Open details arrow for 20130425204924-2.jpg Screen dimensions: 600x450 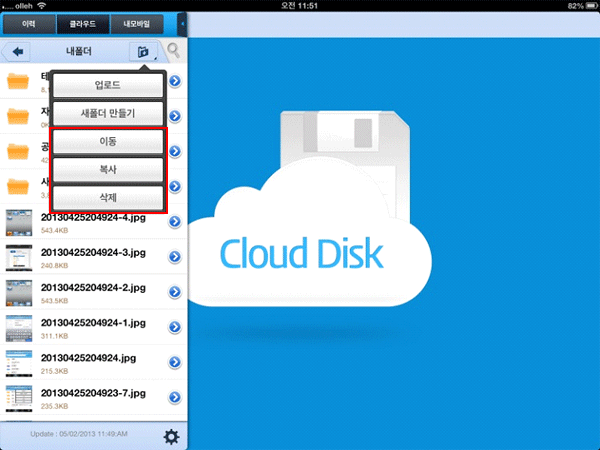coord(175,292)
